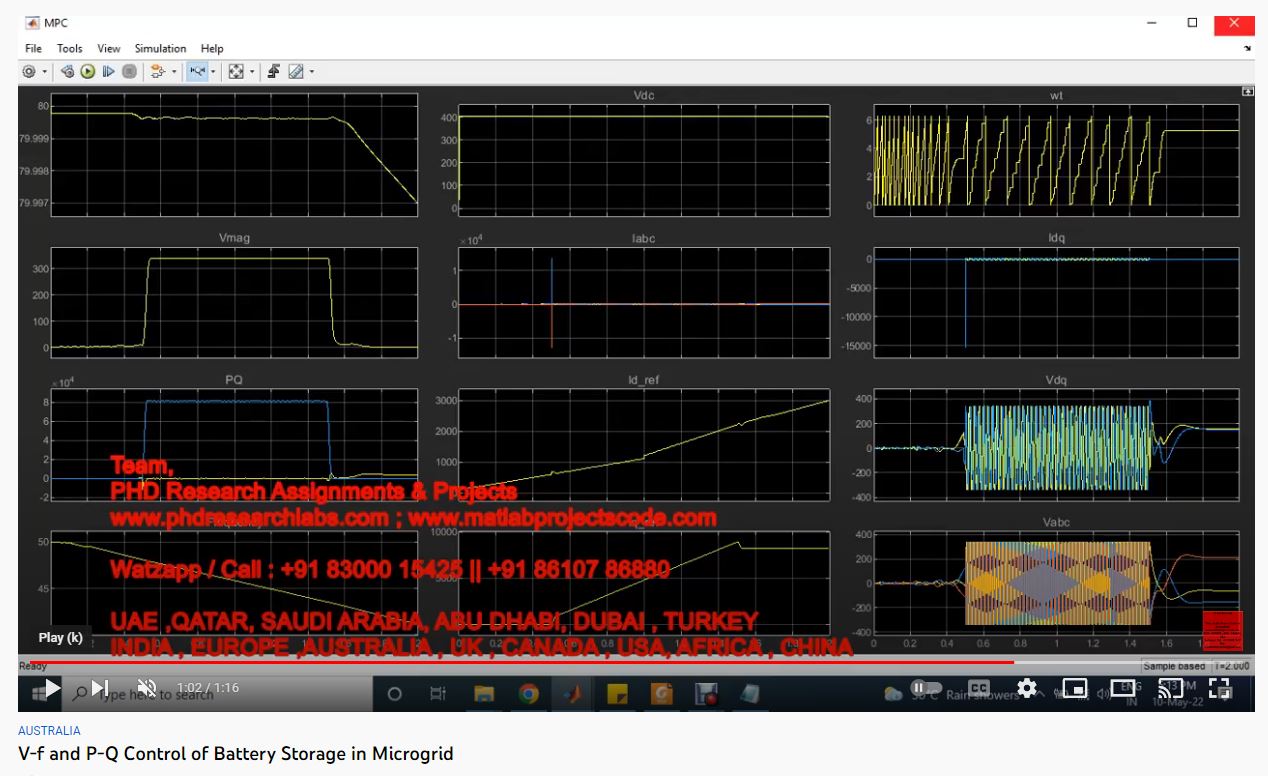Open the AUSTRALIA category link
This screenshot has height=776, width=1268.
click(x=49, y=731)
